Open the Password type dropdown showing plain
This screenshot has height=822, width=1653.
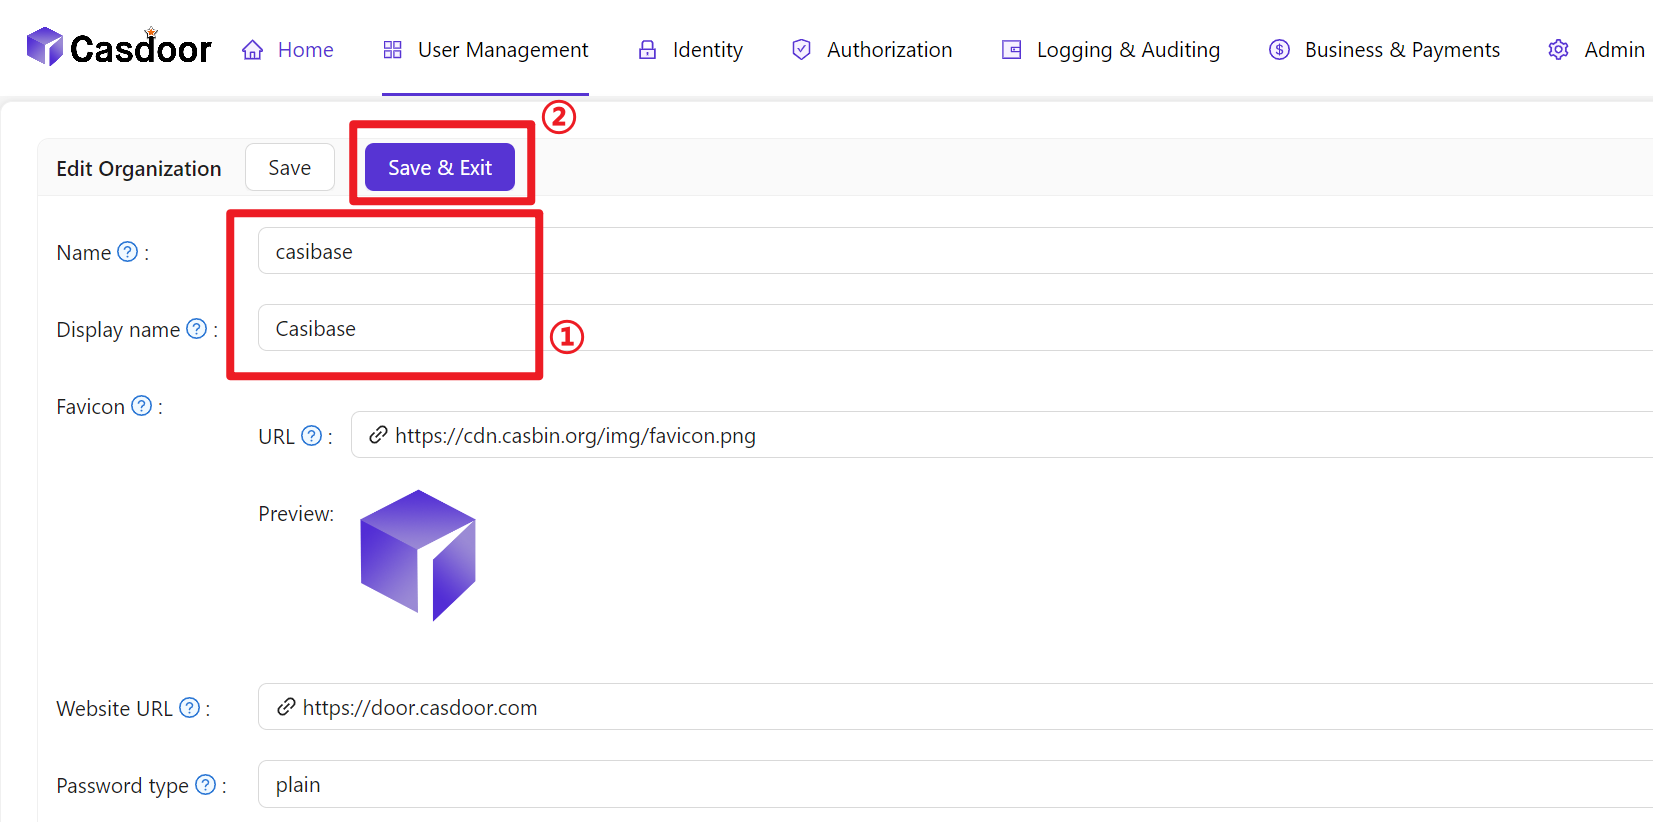950,785
